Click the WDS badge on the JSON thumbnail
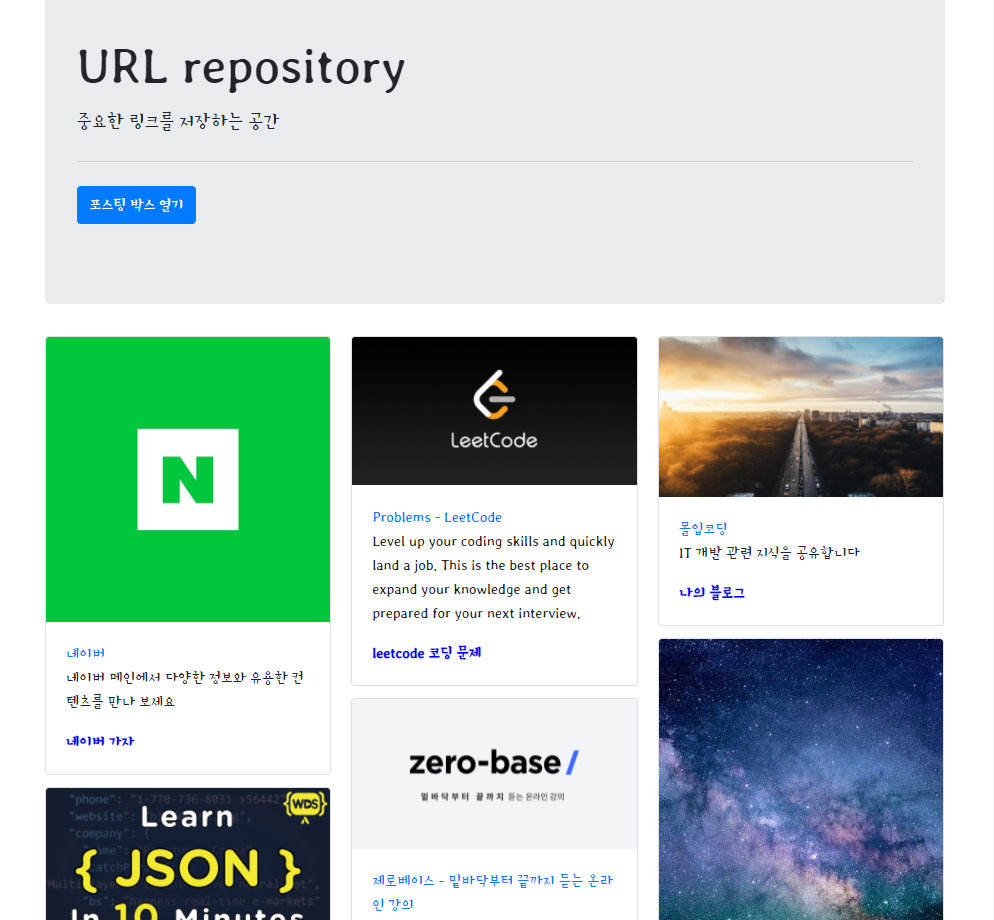 point(306,805)
